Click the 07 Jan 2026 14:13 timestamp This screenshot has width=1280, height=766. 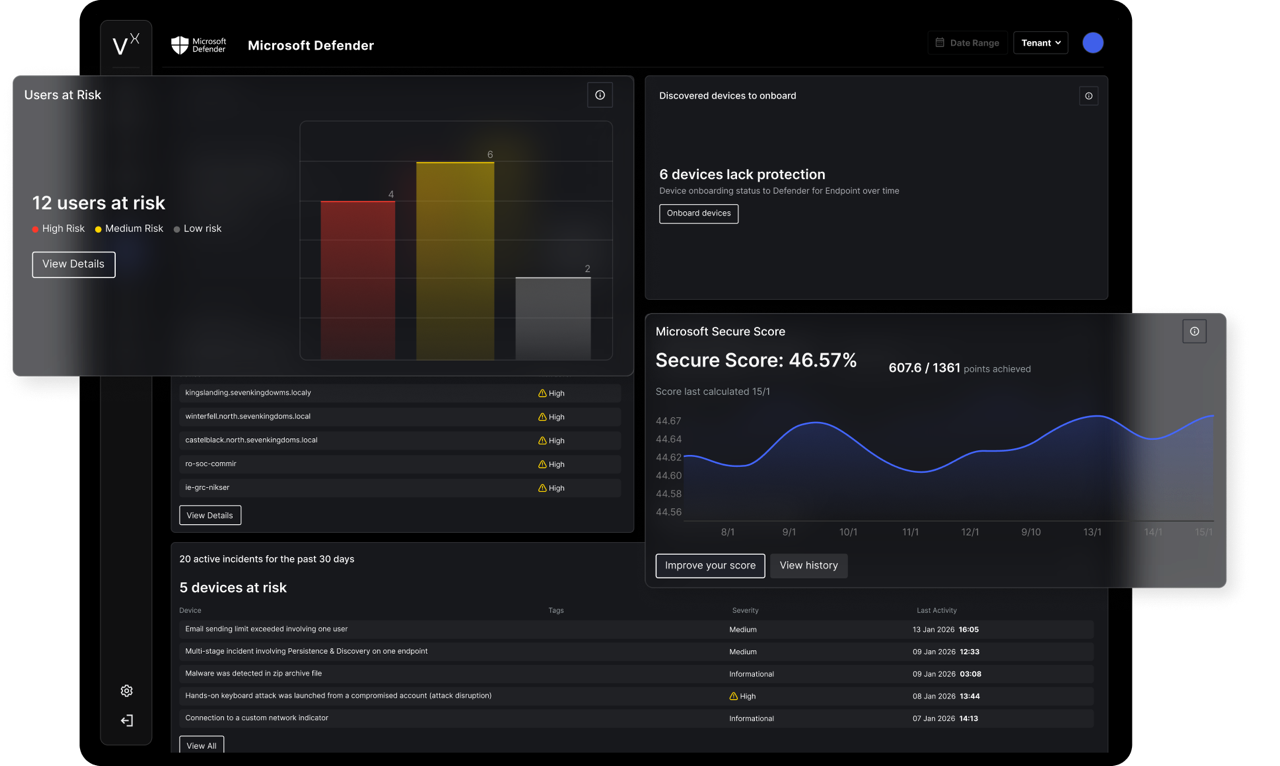click(x=946, y=718)
